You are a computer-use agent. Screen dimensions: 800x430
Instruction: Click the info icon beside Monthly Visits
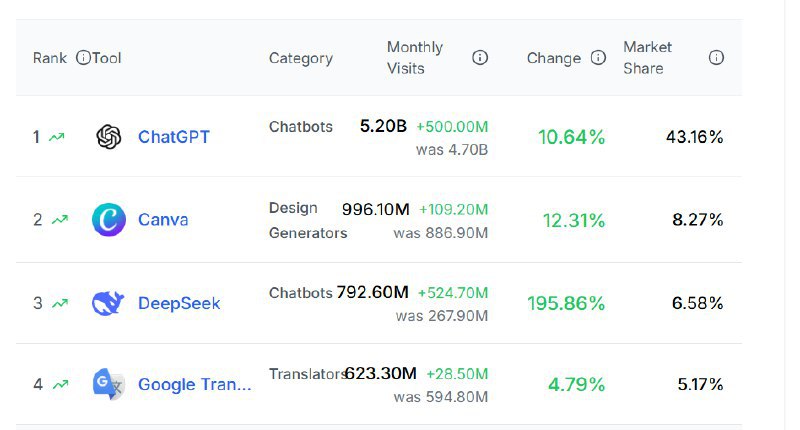tap(480, 58)
